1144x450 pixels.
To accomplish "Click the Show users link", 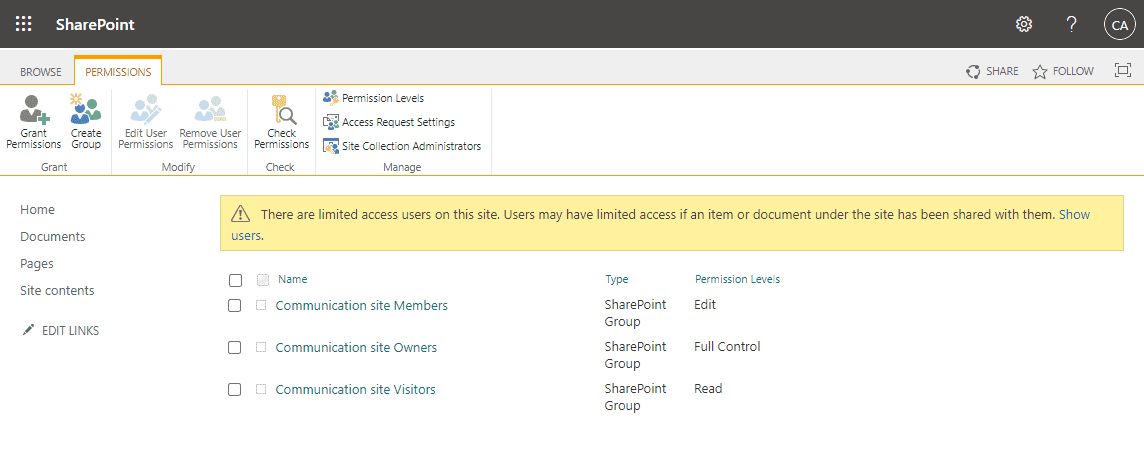I will point(1075,214).
